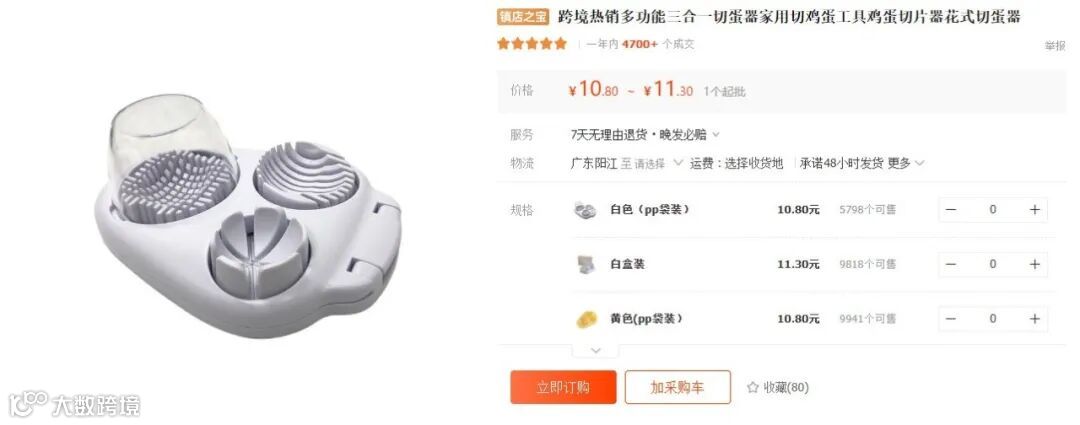Click the 镇店之宝 badge
This screenshot has width=1080, height=425.
523,17
